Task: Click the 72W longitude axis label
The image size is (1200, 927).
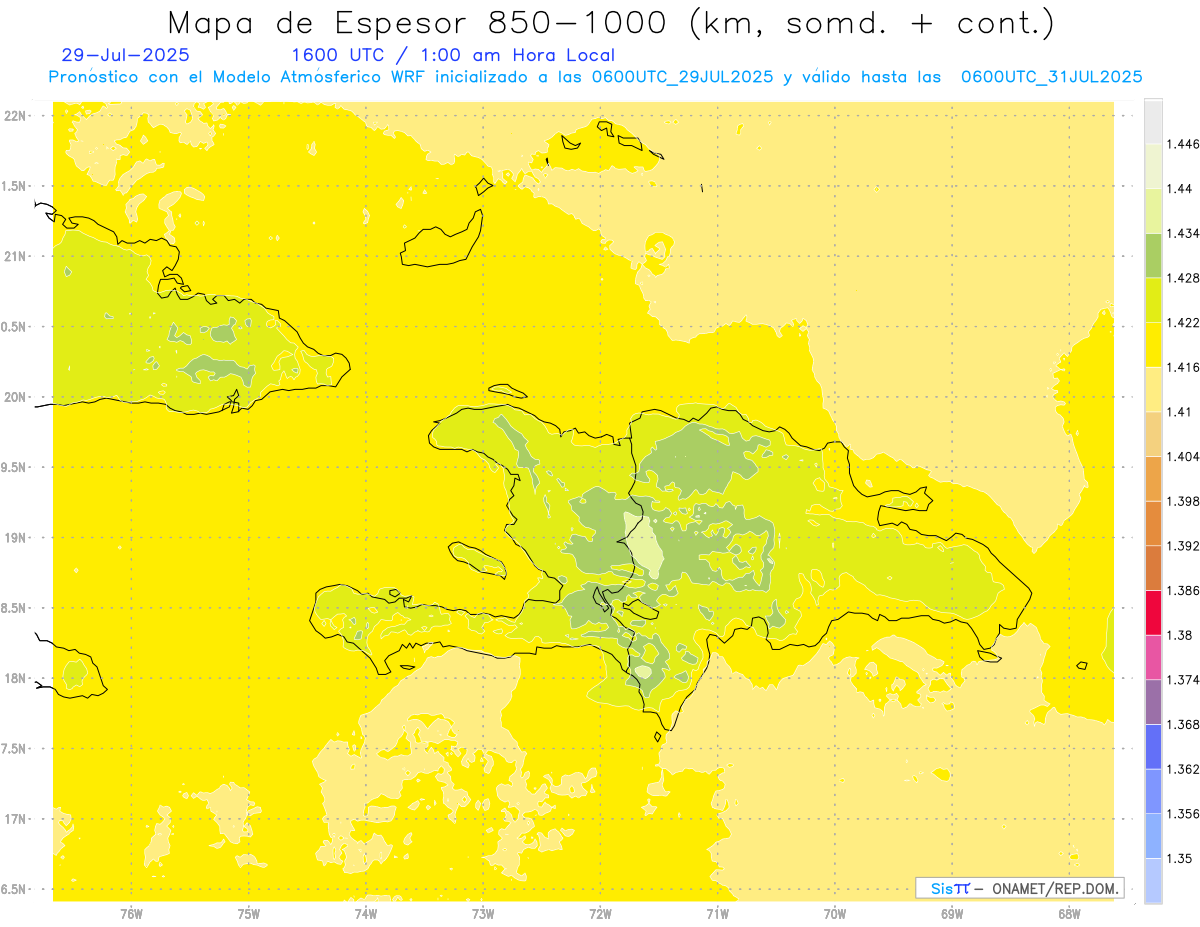Action: pyautogui.click(x=600, y=913)
